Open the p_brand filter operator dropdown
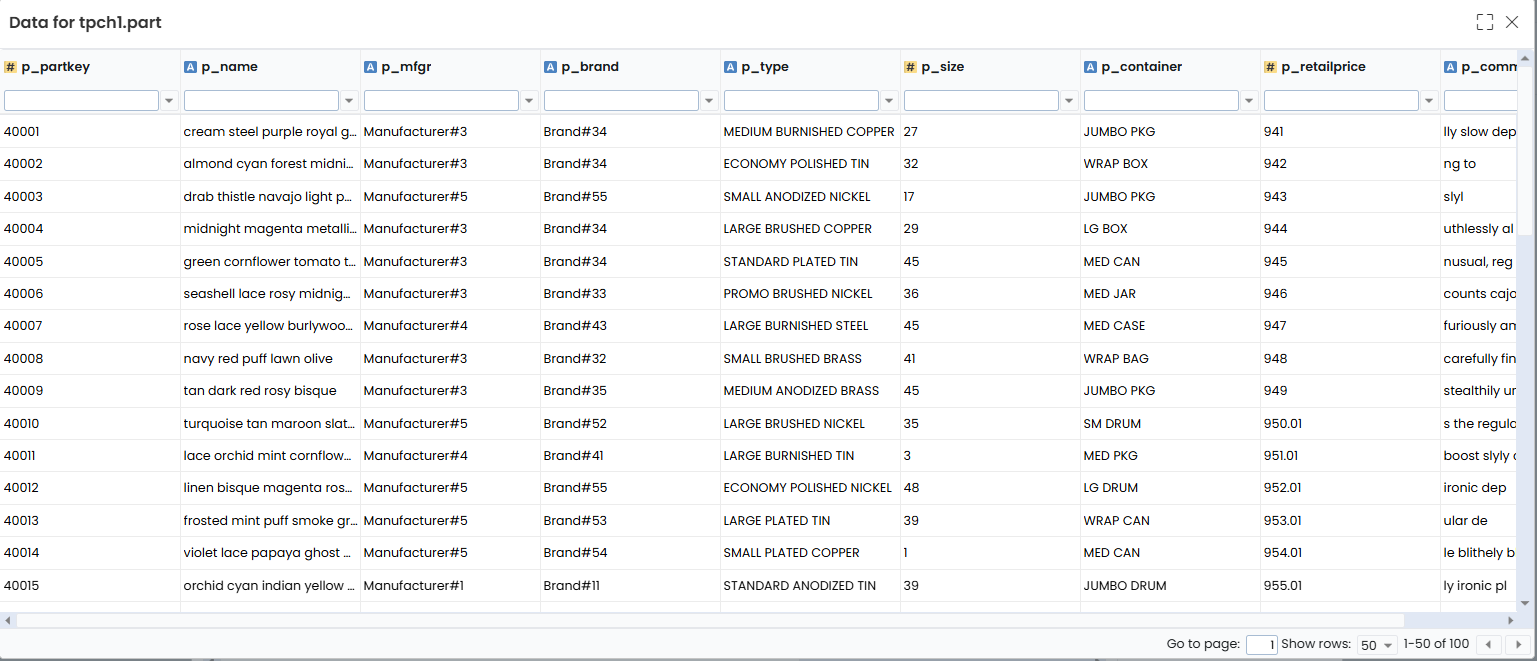 [709, 101]
